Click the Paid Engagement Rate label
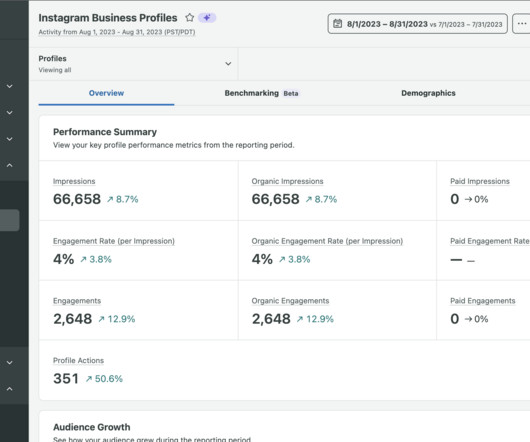 [489, 241]
